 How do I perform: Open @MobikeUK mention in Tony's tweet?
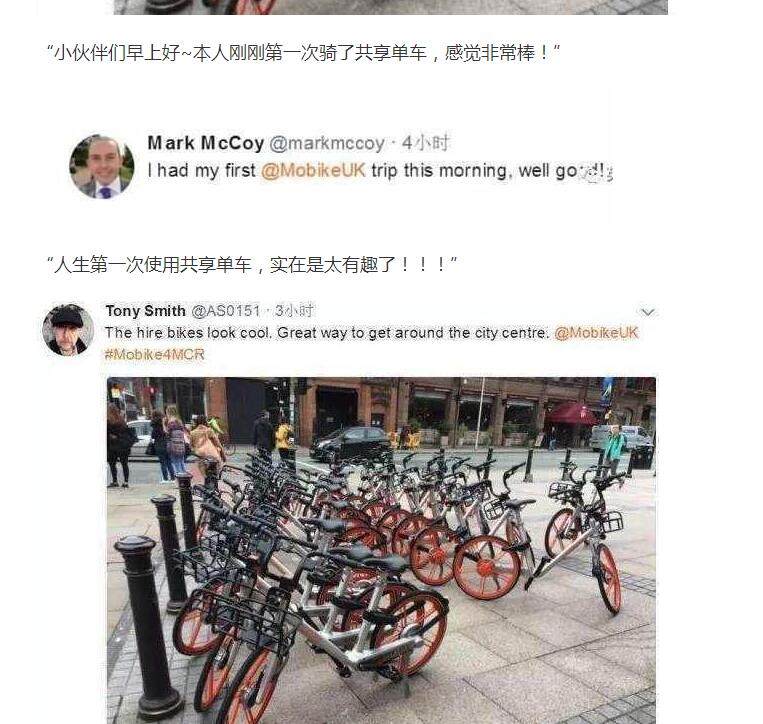point(596,333)
